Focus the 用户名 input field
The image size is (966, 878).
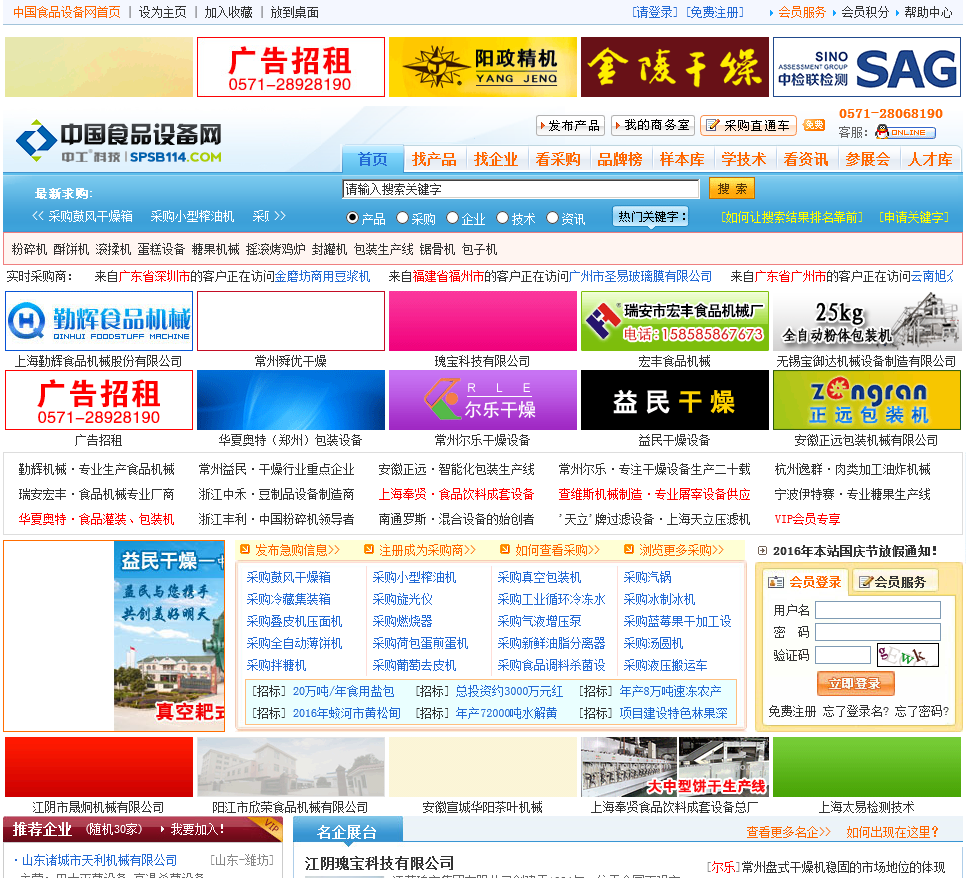coord(878,610)
